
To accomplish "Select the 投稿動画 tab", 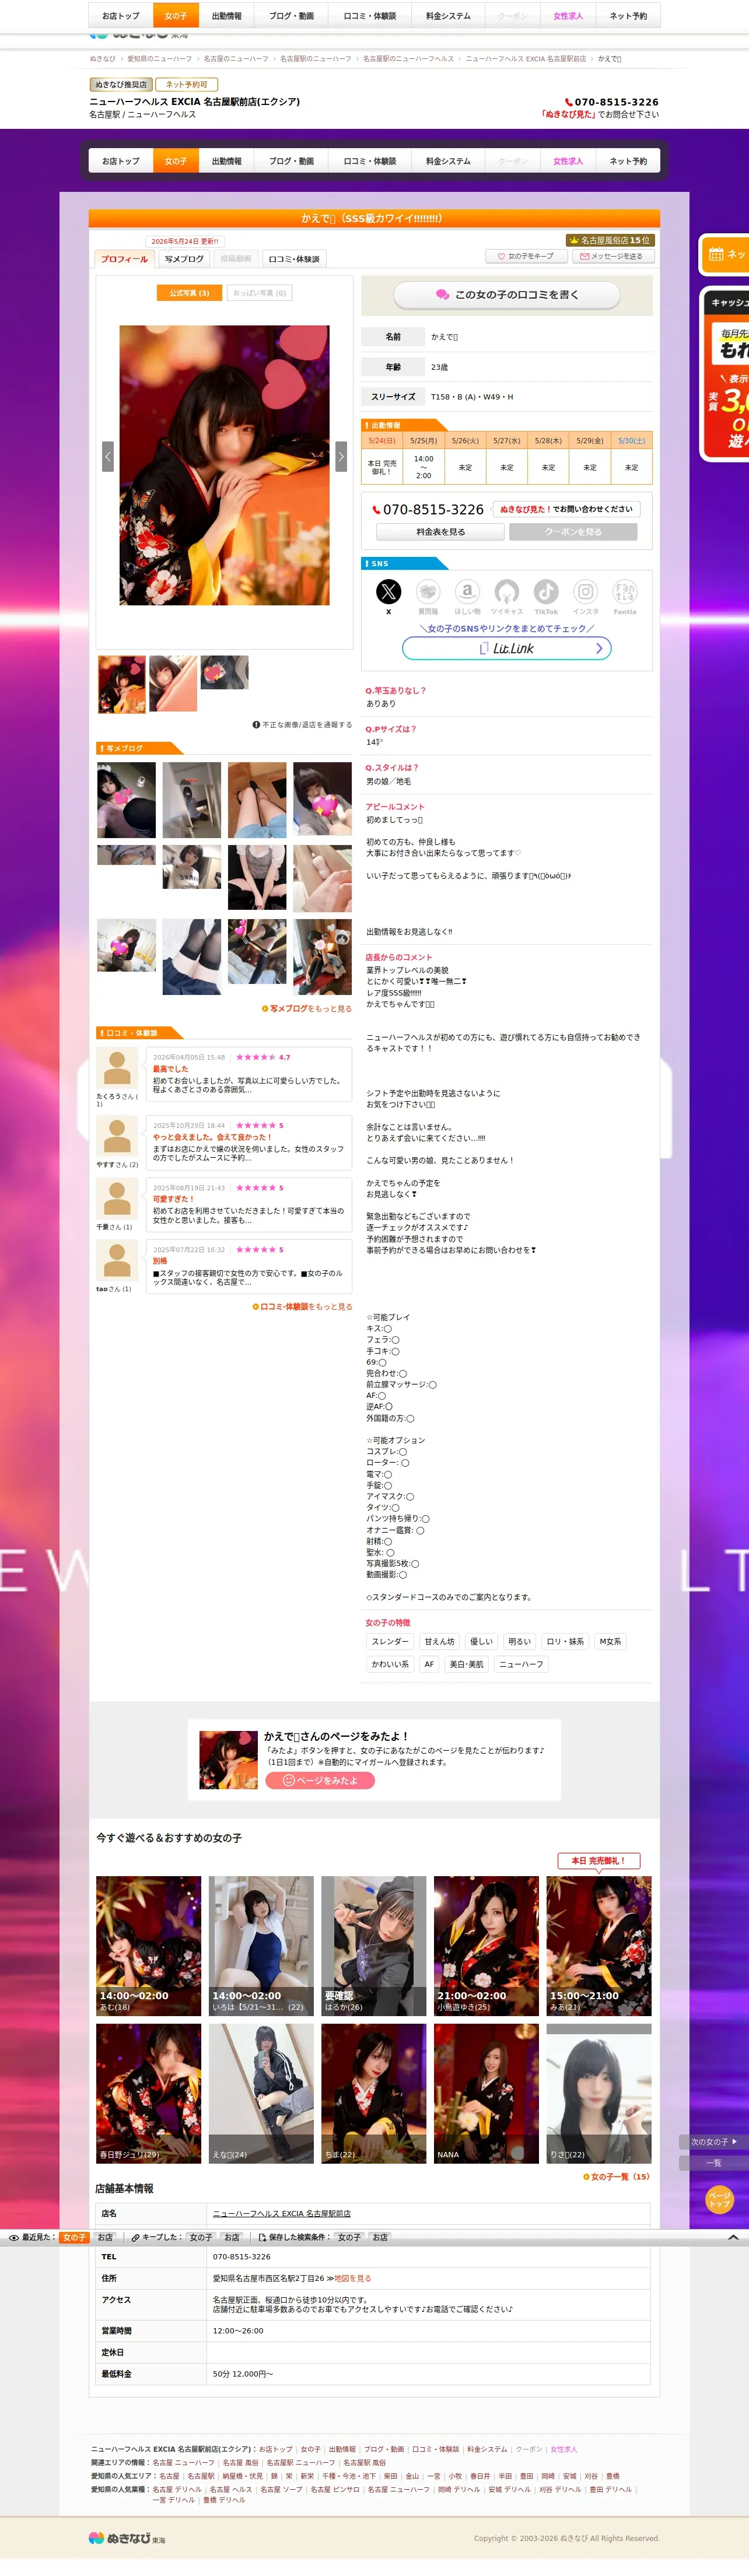I will [235, 259].
